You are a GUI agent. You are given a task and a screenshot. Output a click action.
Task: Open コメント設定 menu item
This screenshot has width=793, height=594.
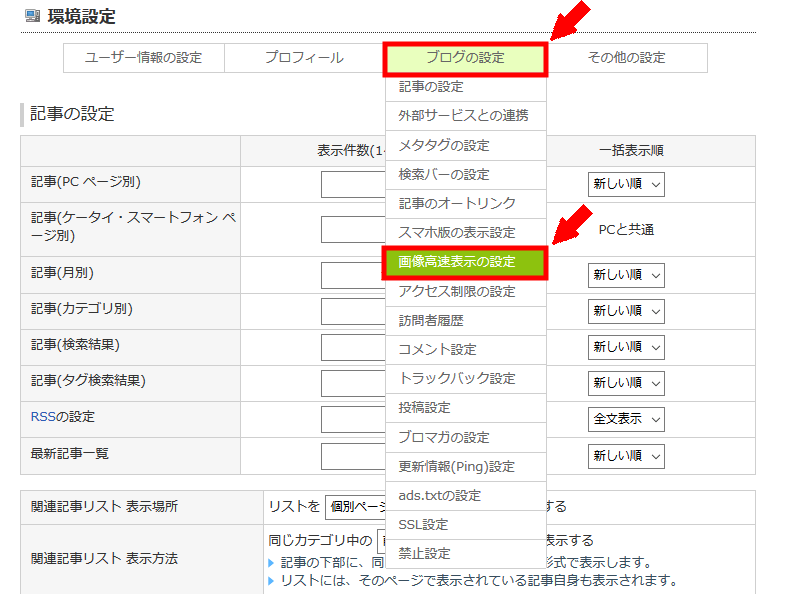(x=466, y=350)
